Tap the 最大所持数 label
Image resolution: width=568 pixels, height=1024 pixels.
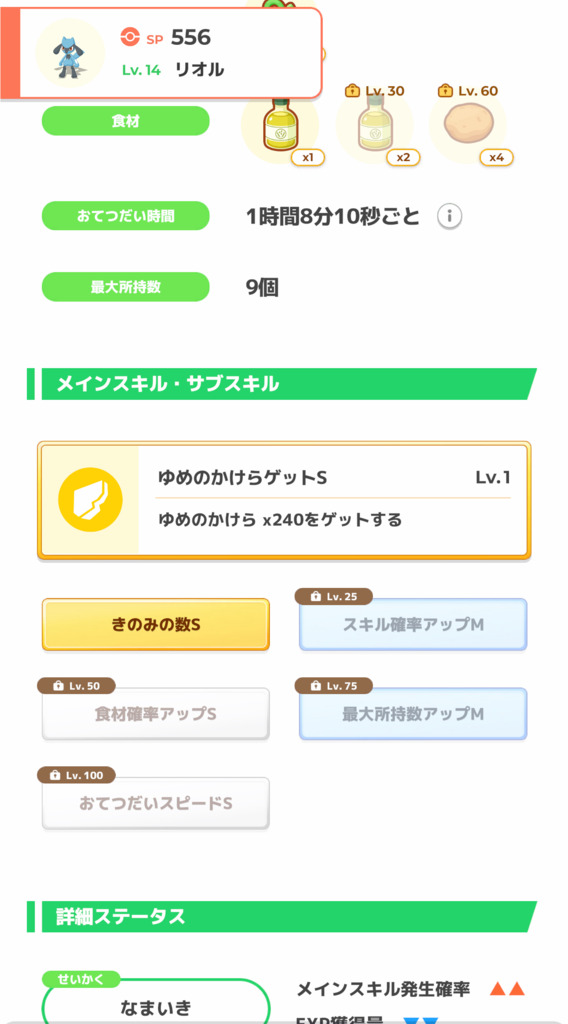click(125, 287)
